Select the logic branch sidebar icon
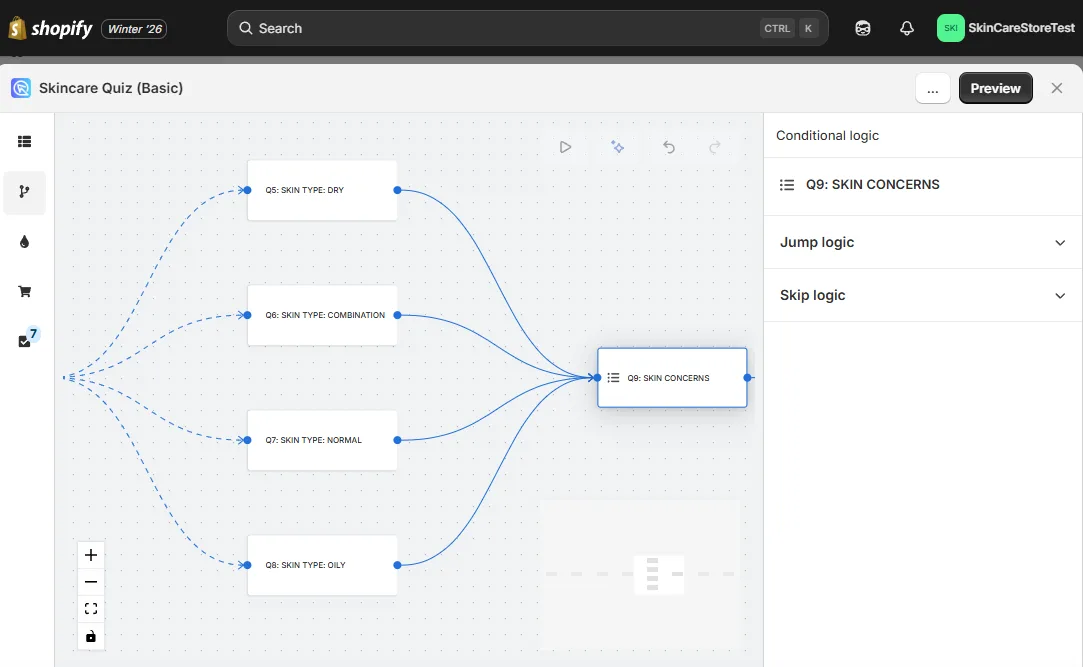The image size is (1083, 667). tap(24, 192)
